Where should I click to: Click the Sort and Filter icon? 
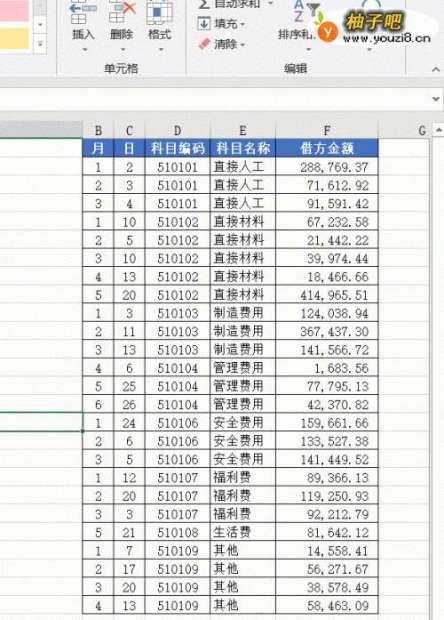(307, 12)
